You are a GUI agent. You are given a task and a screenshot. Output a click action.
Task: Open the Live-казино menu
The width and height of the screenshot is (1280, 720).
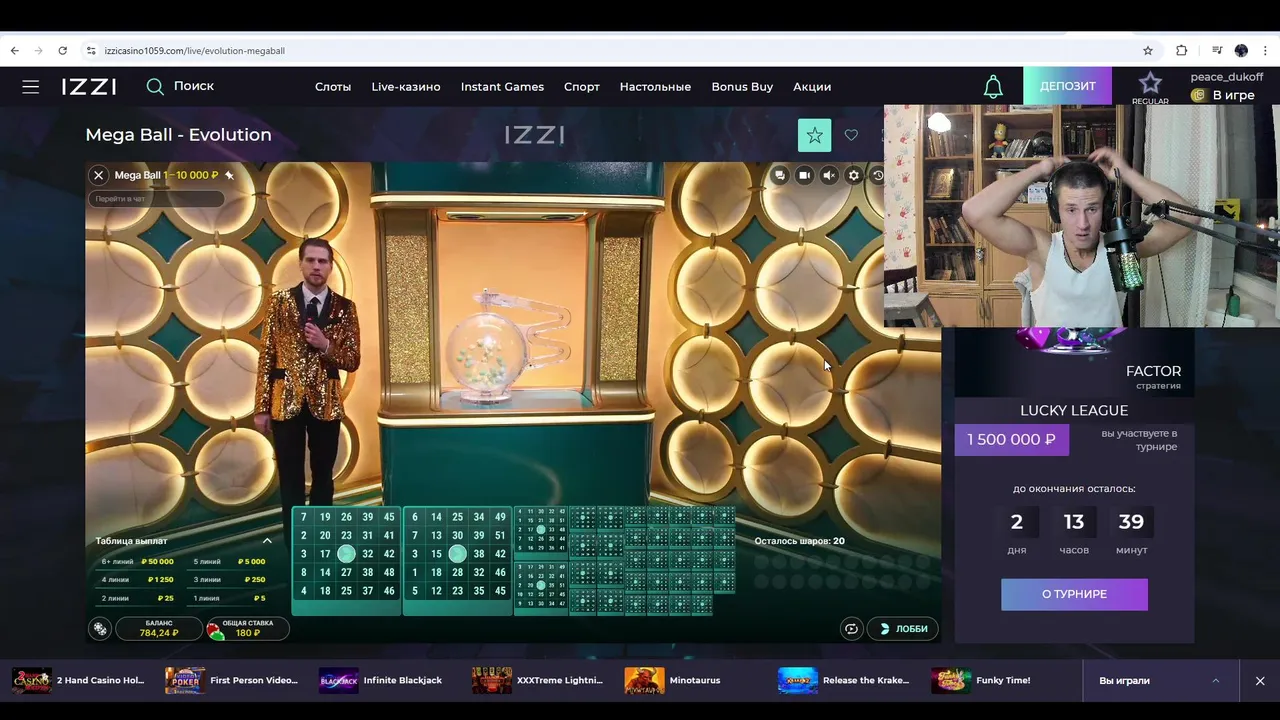(x=406, y=87)
